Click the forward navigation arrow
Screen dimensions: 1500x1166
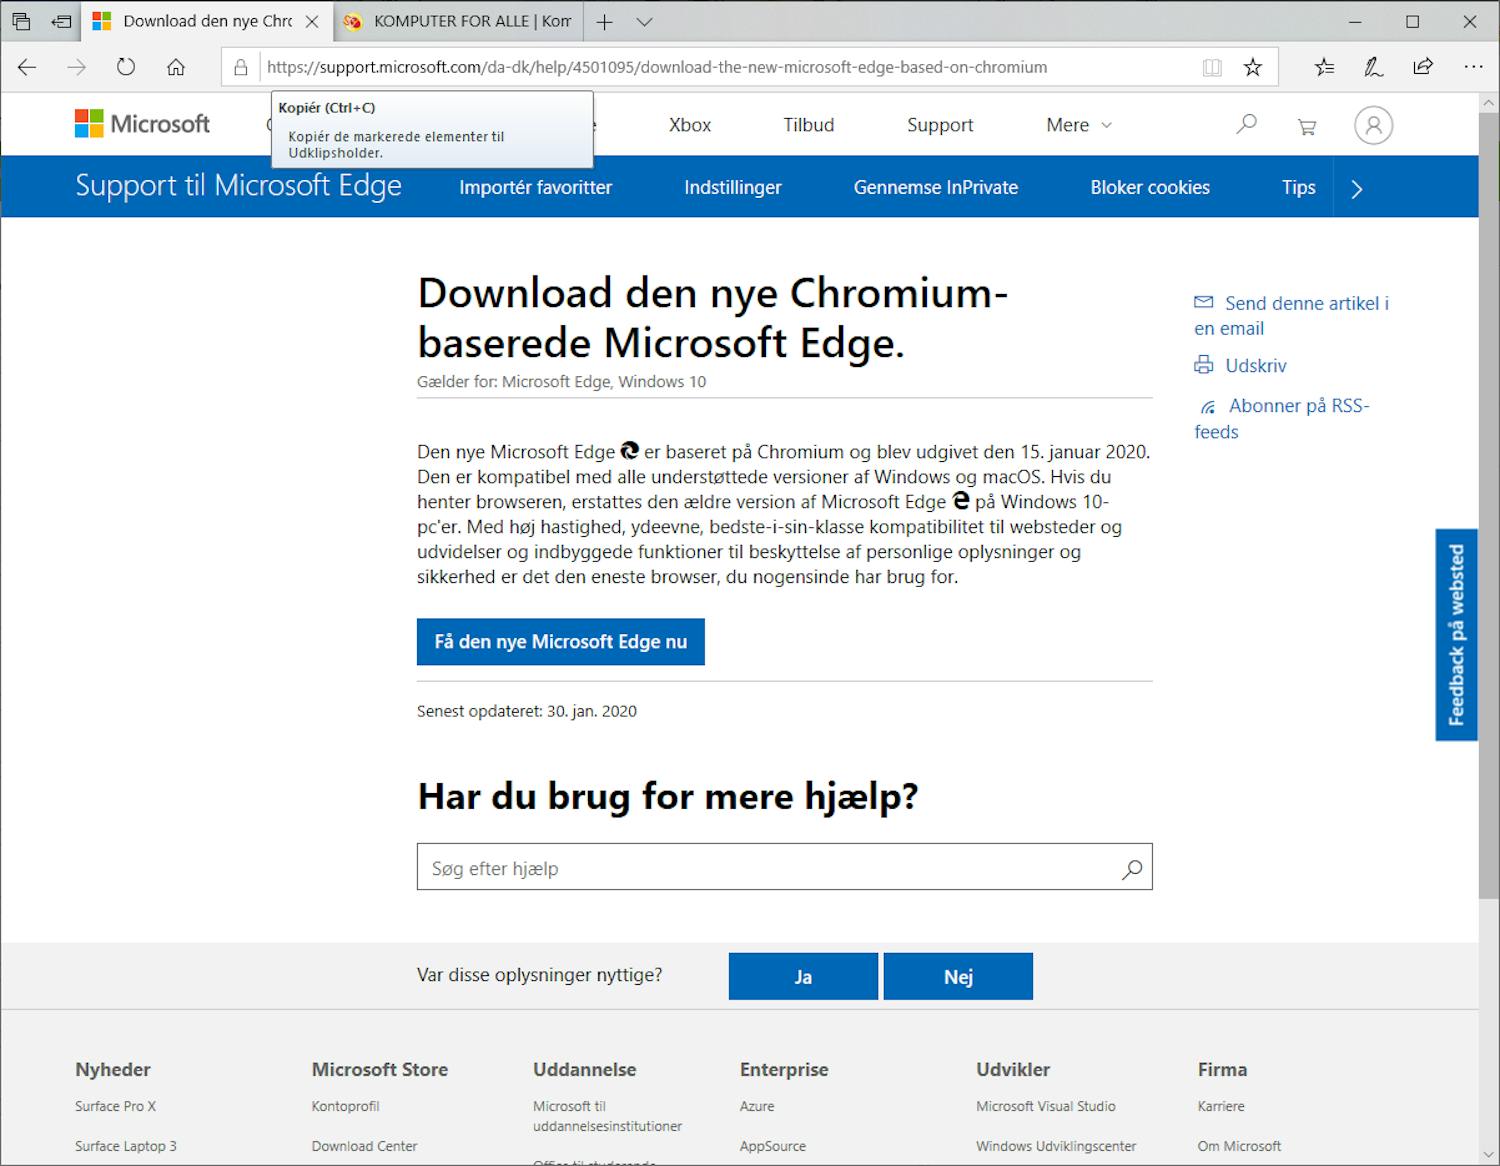(x=76, y=67)
